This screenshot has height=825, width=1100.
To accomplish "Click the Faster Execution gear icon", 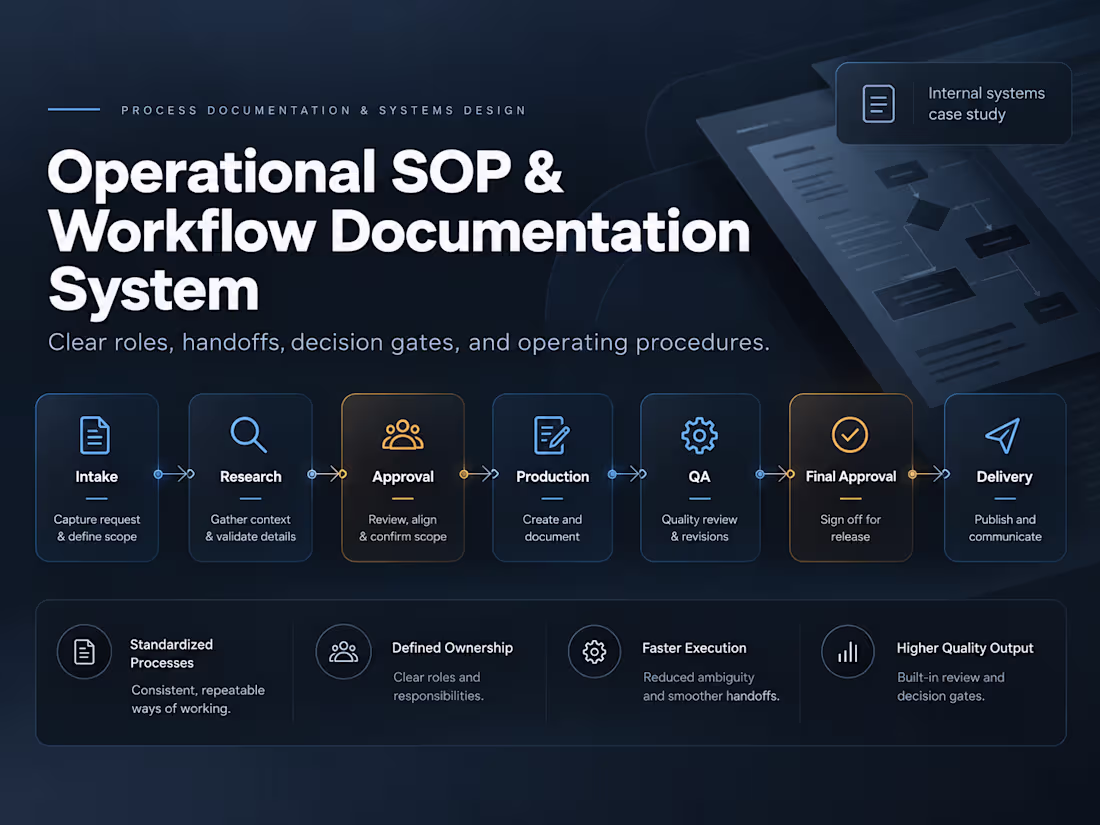I will click(x=594, y=652).
